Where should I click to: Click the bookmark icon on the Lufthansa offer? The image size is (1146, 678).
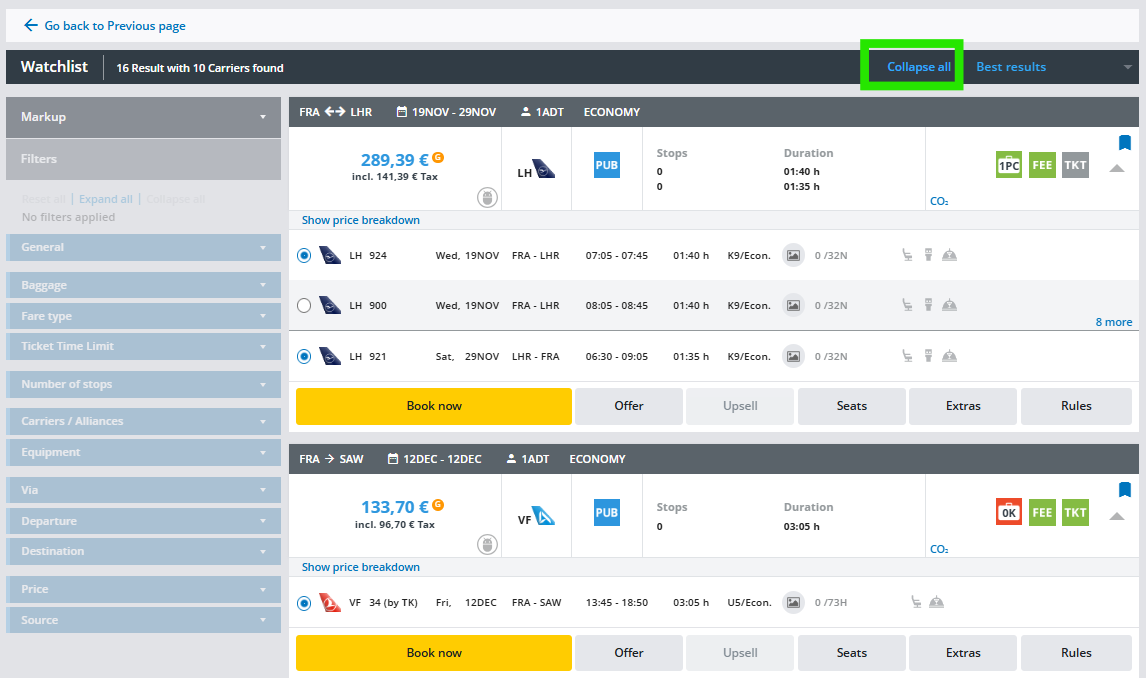point(1124,143)
